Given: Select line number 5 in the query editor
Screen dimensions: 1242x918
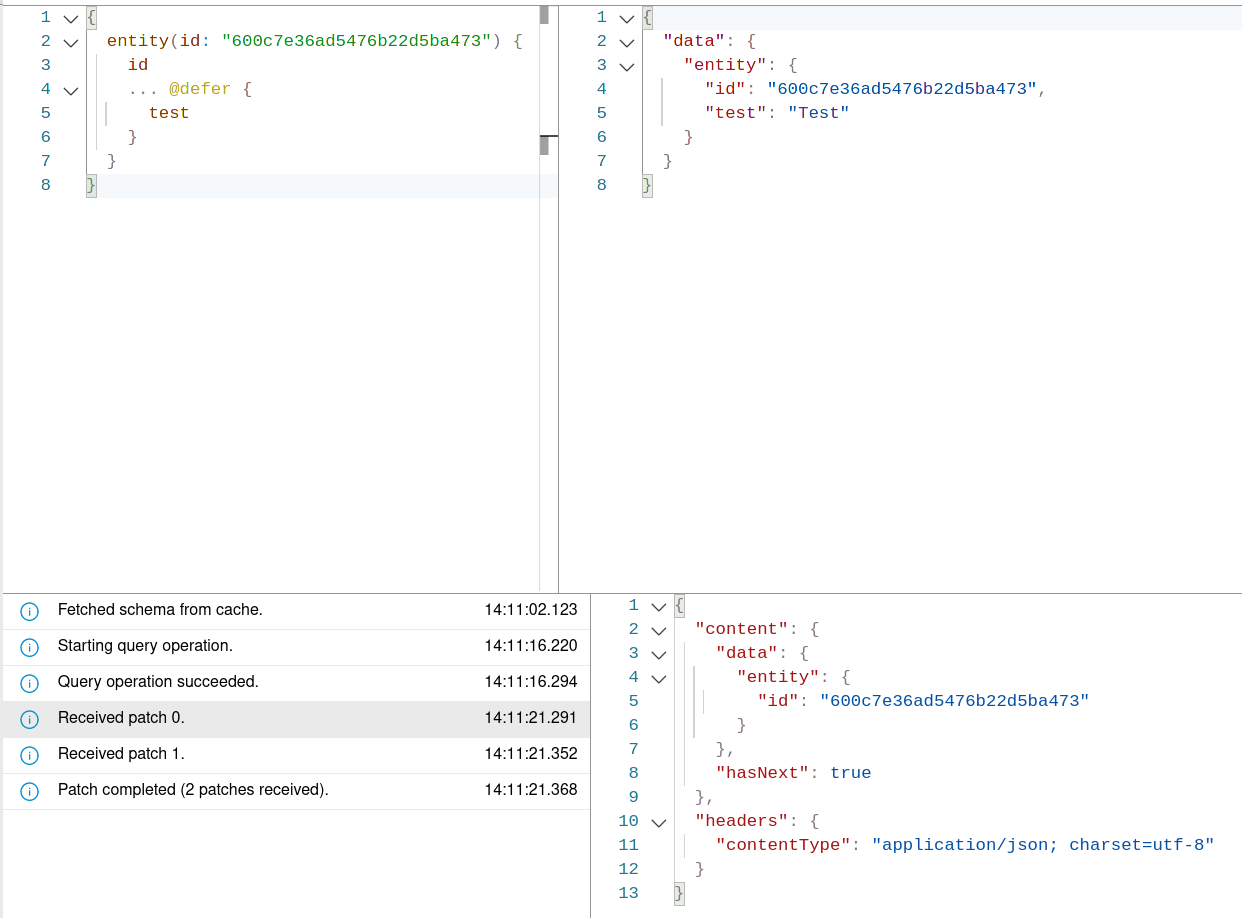Looking at the screenshot, I should tap(45, 113).
